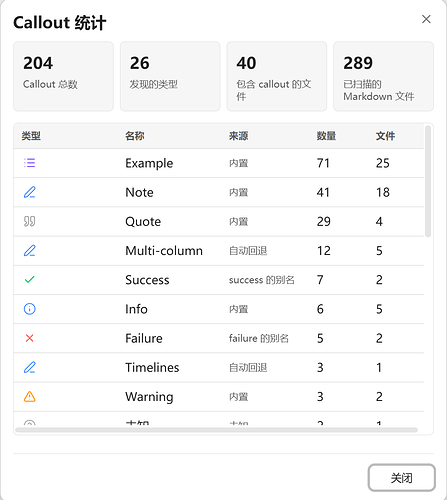This screenshot has height=500, width=447.
Task: Click the Callout 统计 dialog title
Action: 60,23
